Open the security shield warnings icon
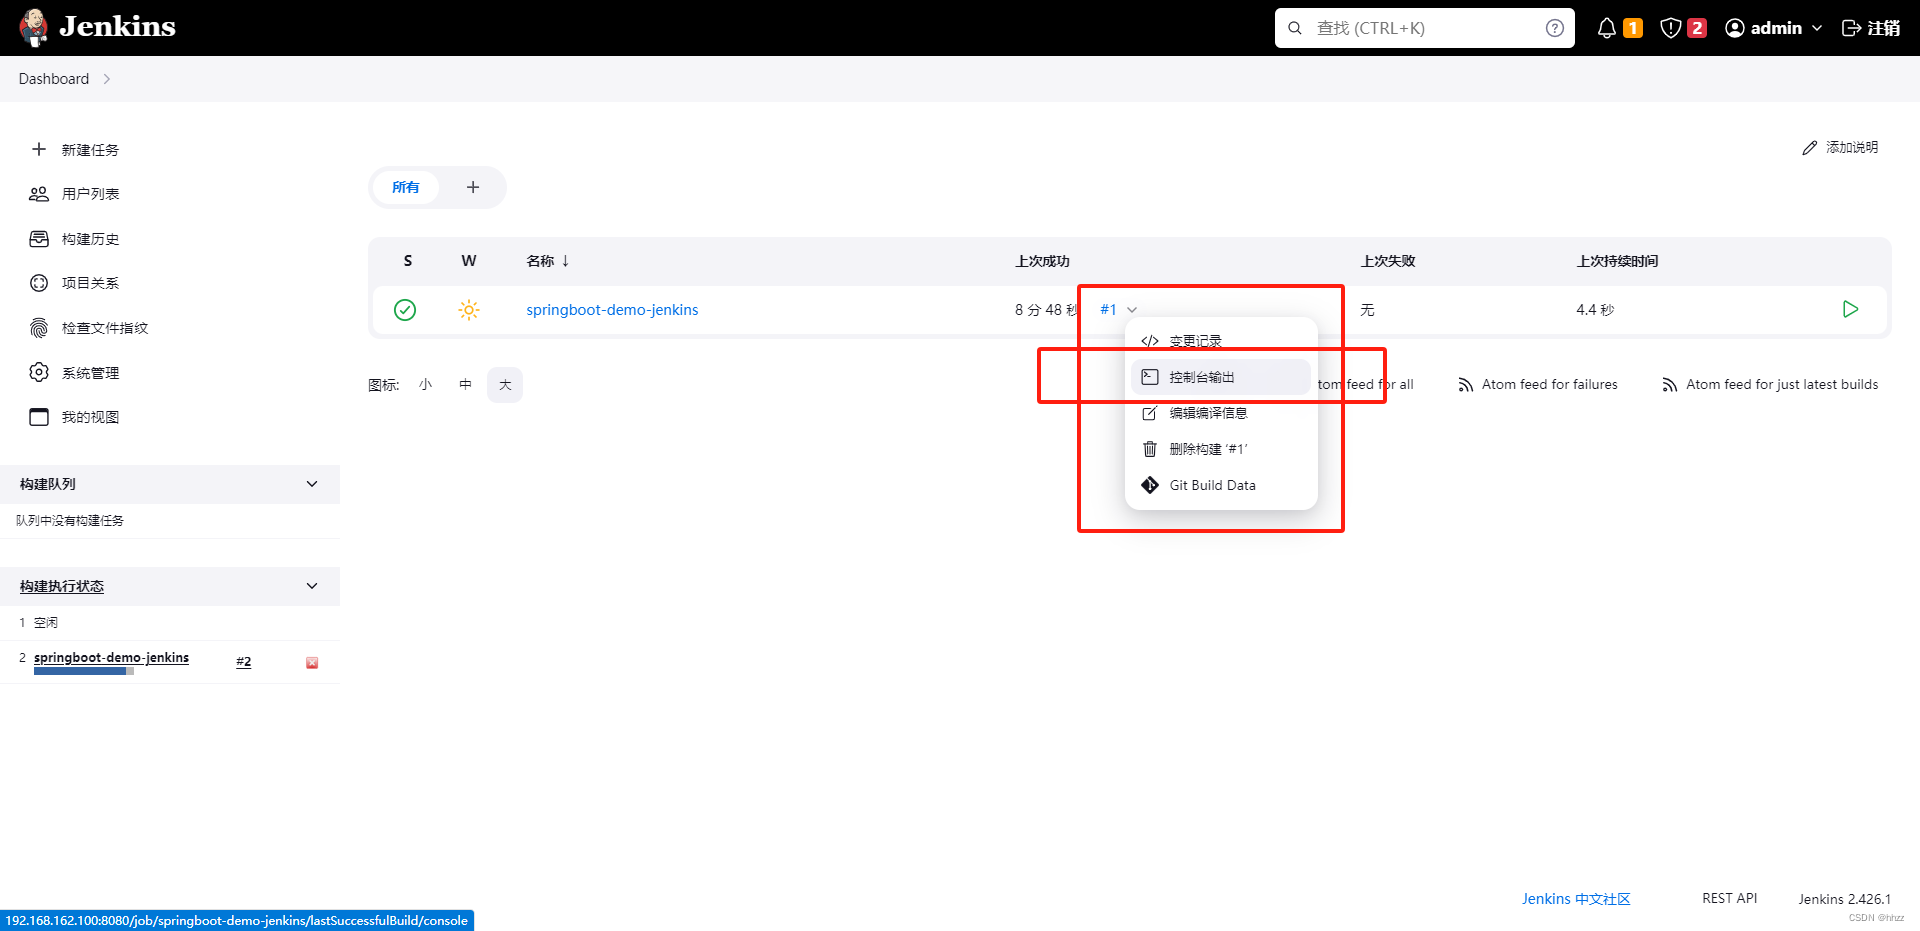This screenshot has width=1920, height=931. 1670,28
